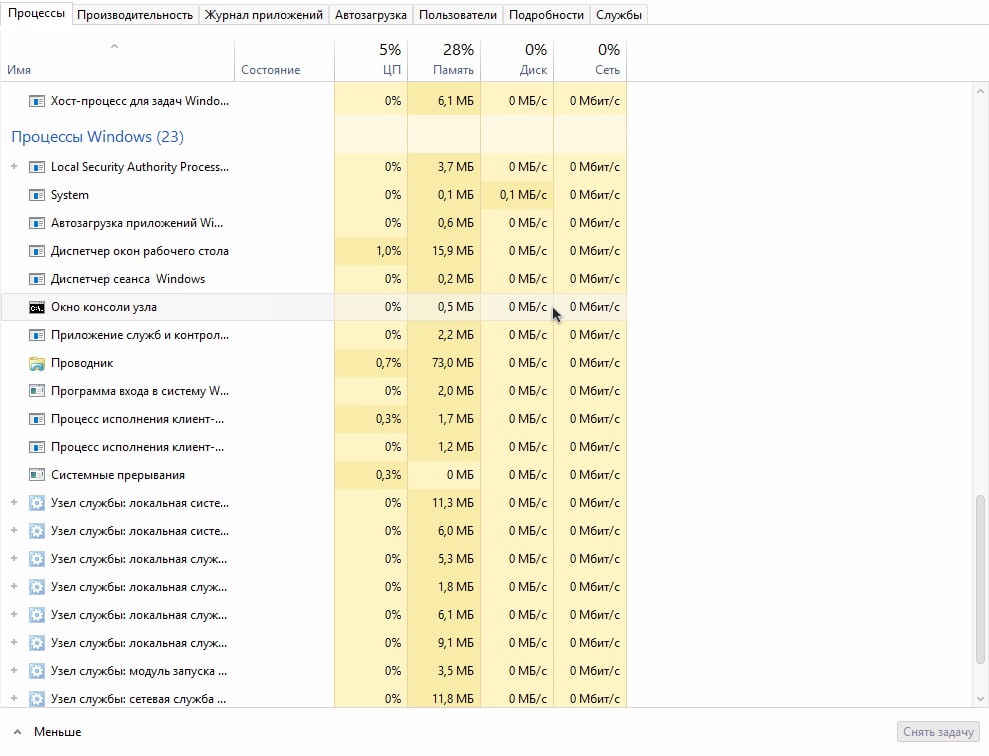989x756 pixels.
Task: Click the scrollbar up arrow
Action: [980, 91]
